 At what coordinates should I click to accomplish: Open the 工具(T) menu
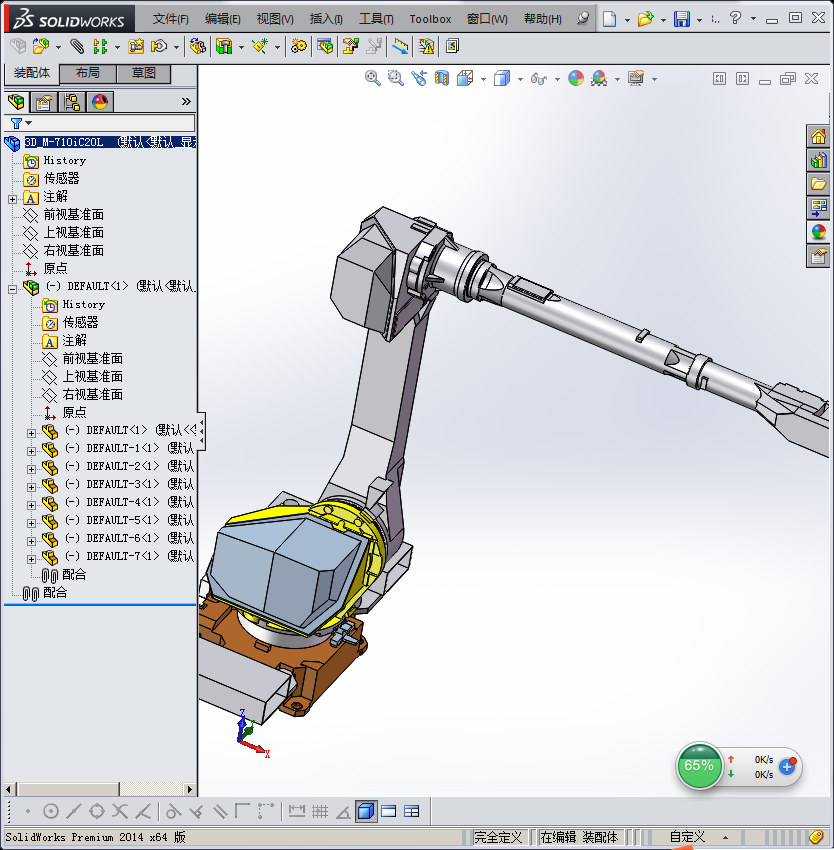376,19
